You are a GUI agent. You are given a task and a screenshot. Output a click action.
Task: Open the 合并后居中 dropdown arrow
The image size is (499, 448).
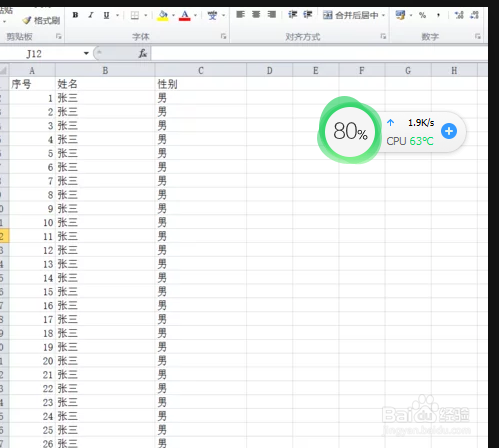click(383, 15)
